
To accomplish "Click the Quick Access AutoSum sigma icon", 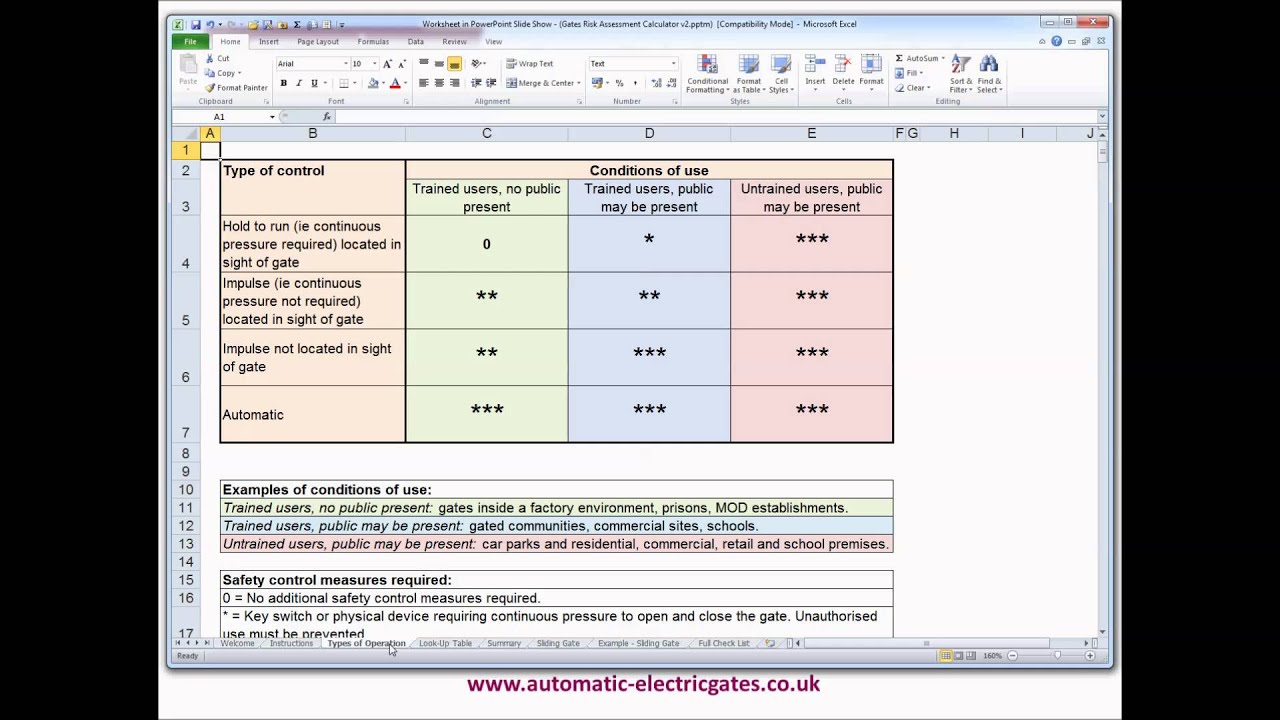I will tap(297, 24).
